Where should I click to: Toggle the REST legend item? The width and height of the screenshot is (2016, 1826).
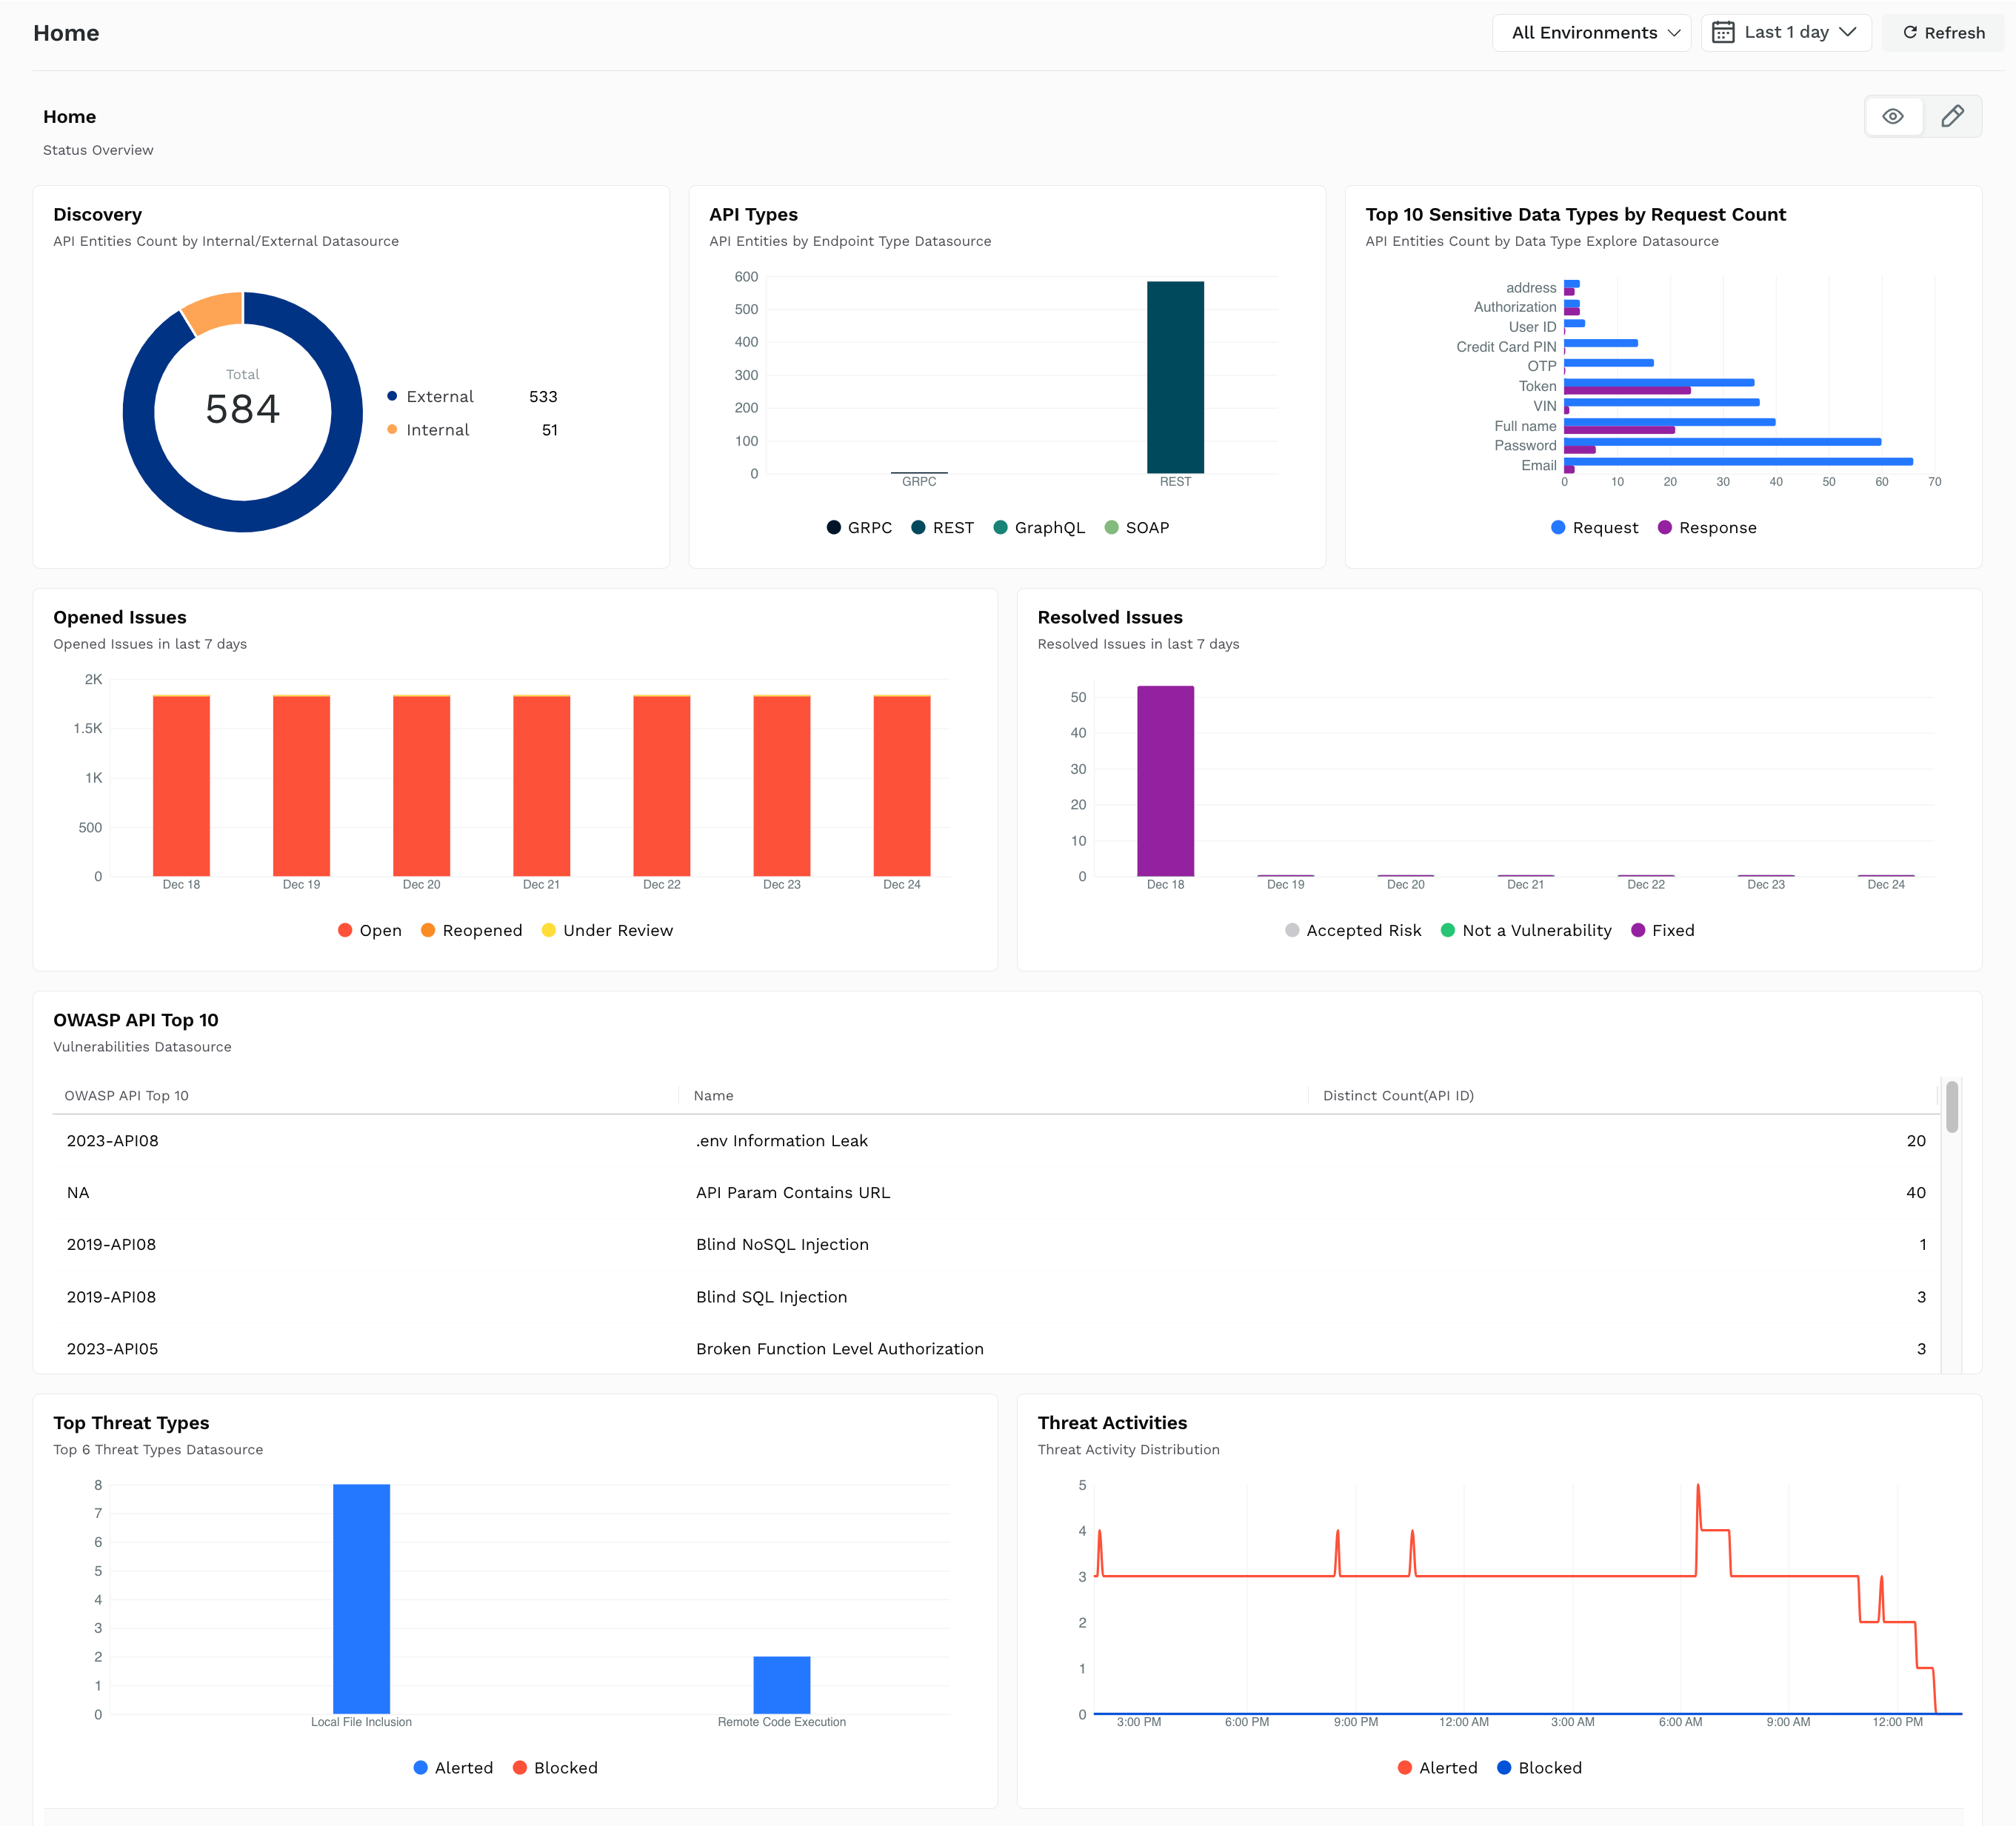tap(942, 528)
